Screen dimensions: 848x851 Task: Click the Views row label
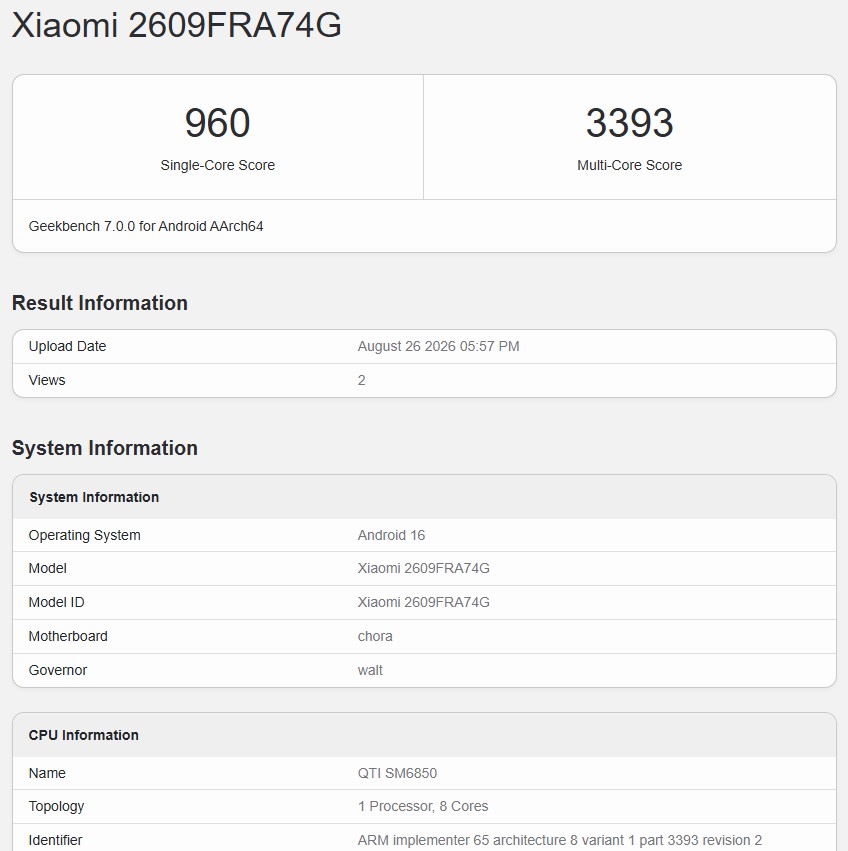47,380
